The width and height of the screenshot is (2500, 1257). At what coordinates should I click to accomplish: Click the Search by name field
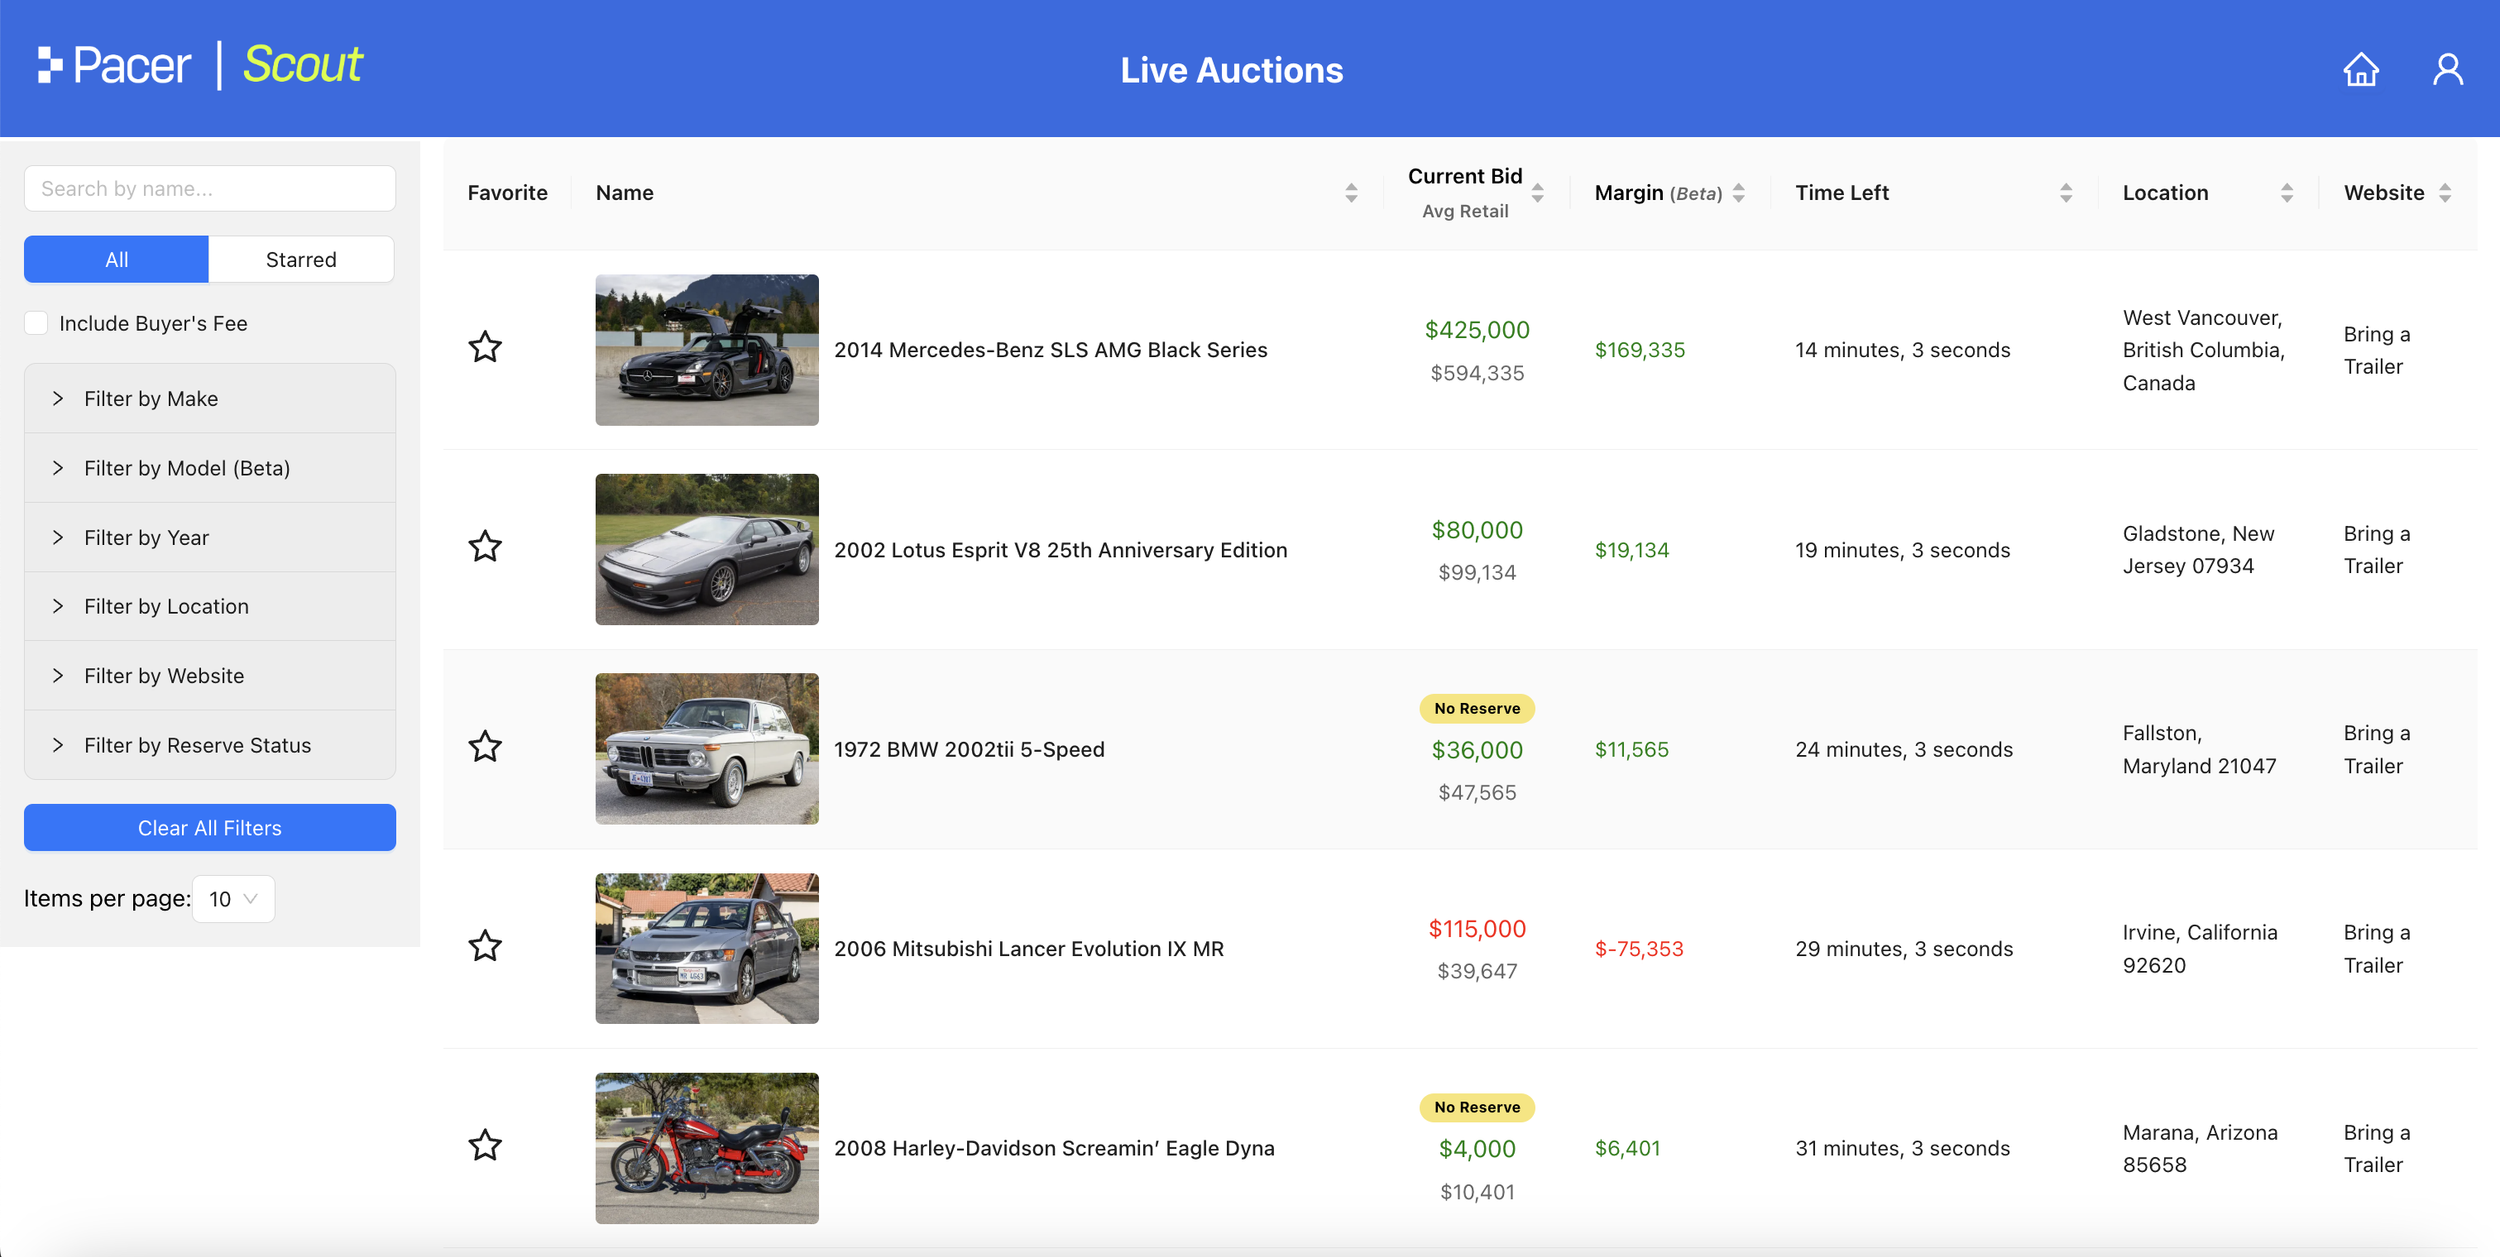click(209, 188)
